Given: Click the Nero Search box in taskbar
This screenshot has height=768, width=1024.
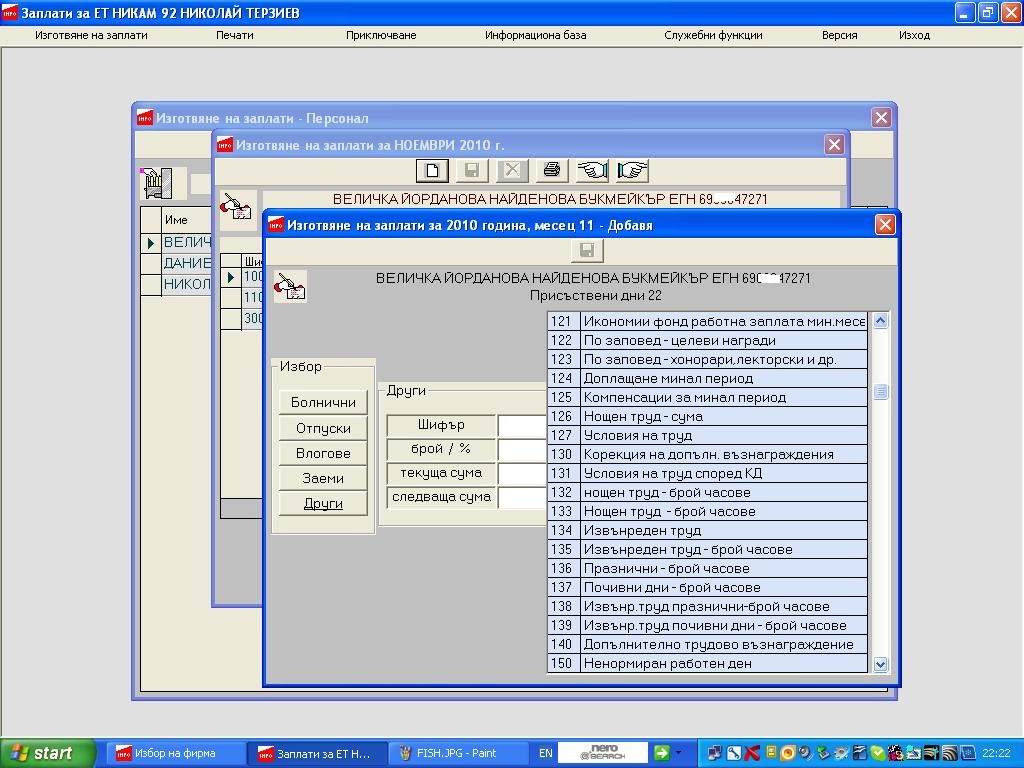Looking at the screenshot, I should coord(604,753).
